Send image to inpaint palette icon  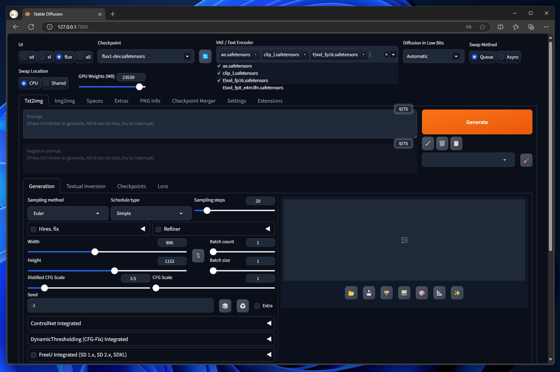422,293
